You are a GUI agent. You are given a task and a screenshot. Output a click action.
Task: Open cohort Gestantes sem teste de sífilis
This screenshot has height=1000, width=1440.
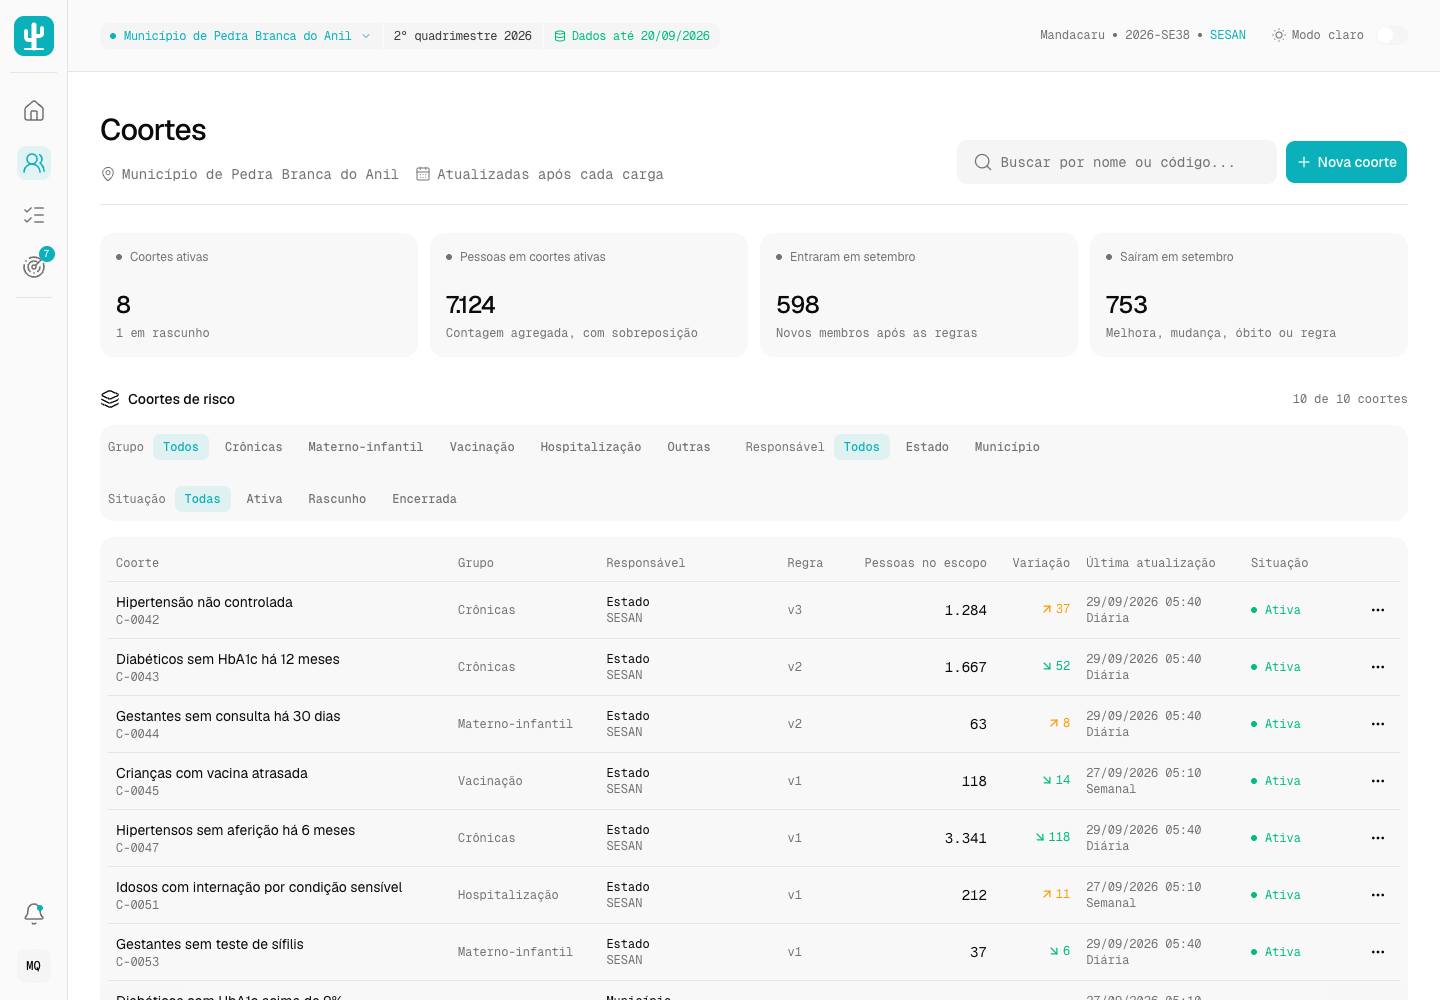(x=210, y=944)
